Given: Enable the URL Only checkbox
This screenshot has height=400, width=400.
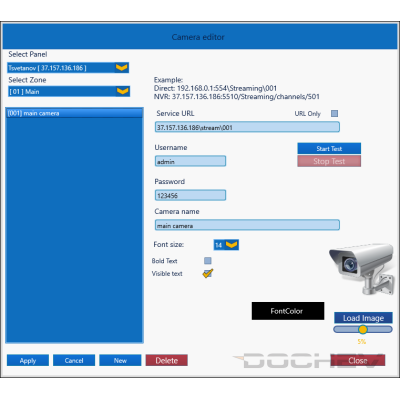Looking at the screenshot, I should (334, 114).
